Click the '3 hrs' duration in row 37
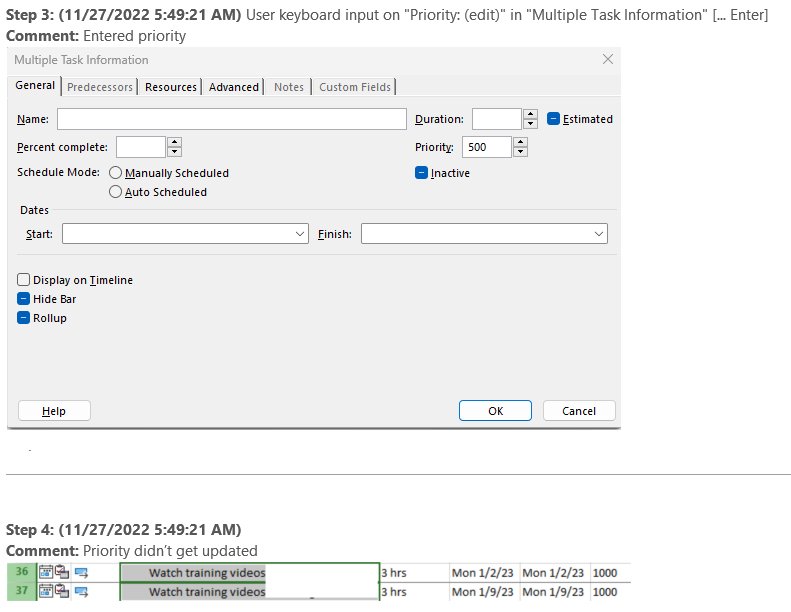The width and height of the screenshot is (791, 612). 394,592
